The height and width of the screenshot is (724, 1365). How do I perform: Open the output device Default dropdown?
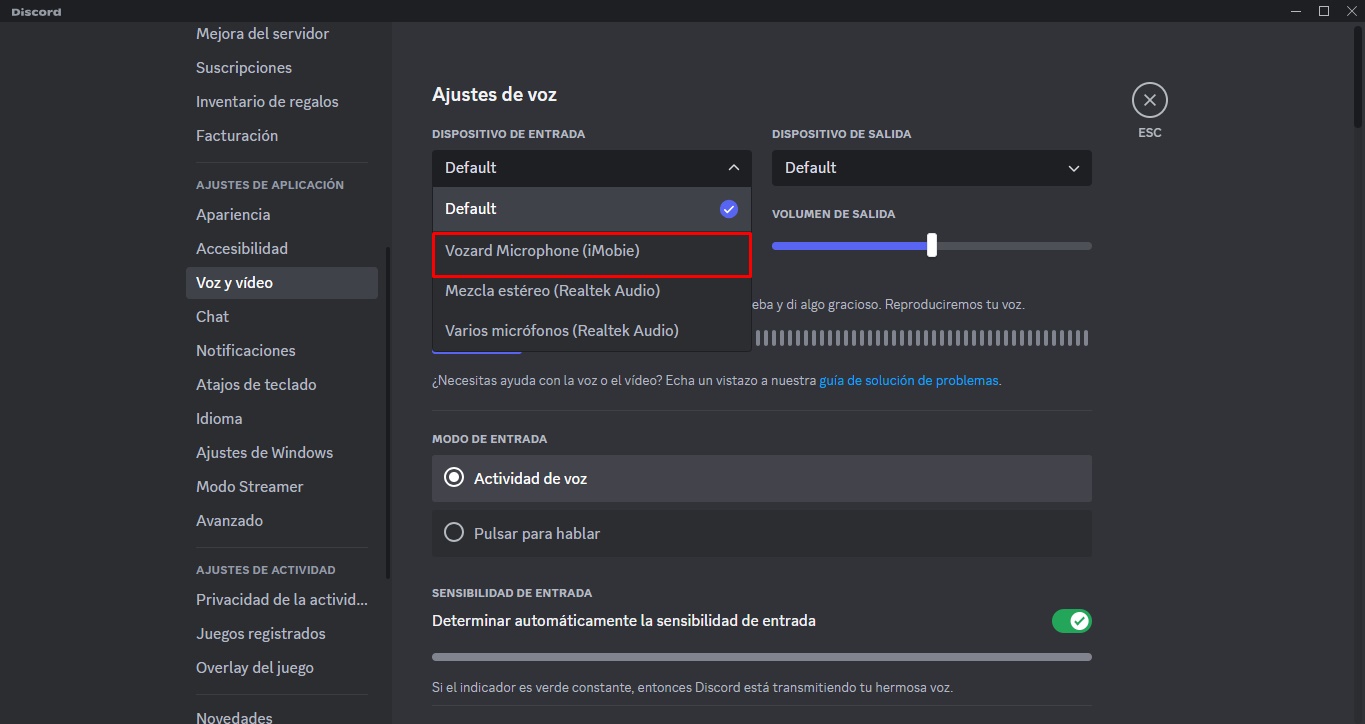click(x=931, y=168)
